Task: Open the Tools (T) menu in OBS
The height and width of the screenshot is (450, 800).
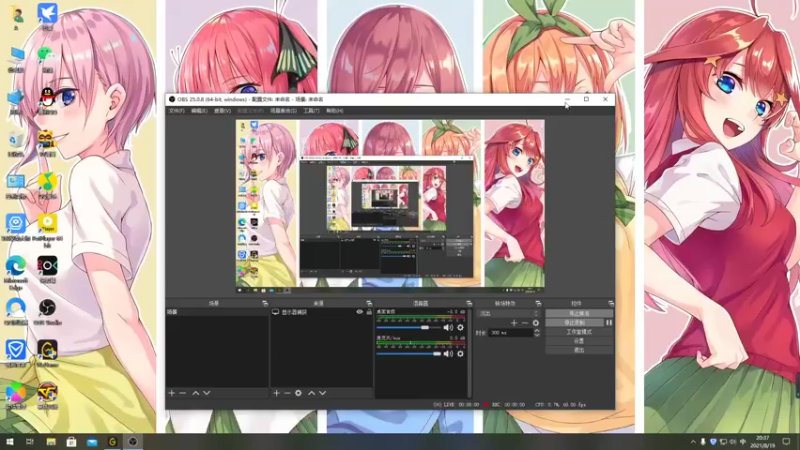Action: 311,111
